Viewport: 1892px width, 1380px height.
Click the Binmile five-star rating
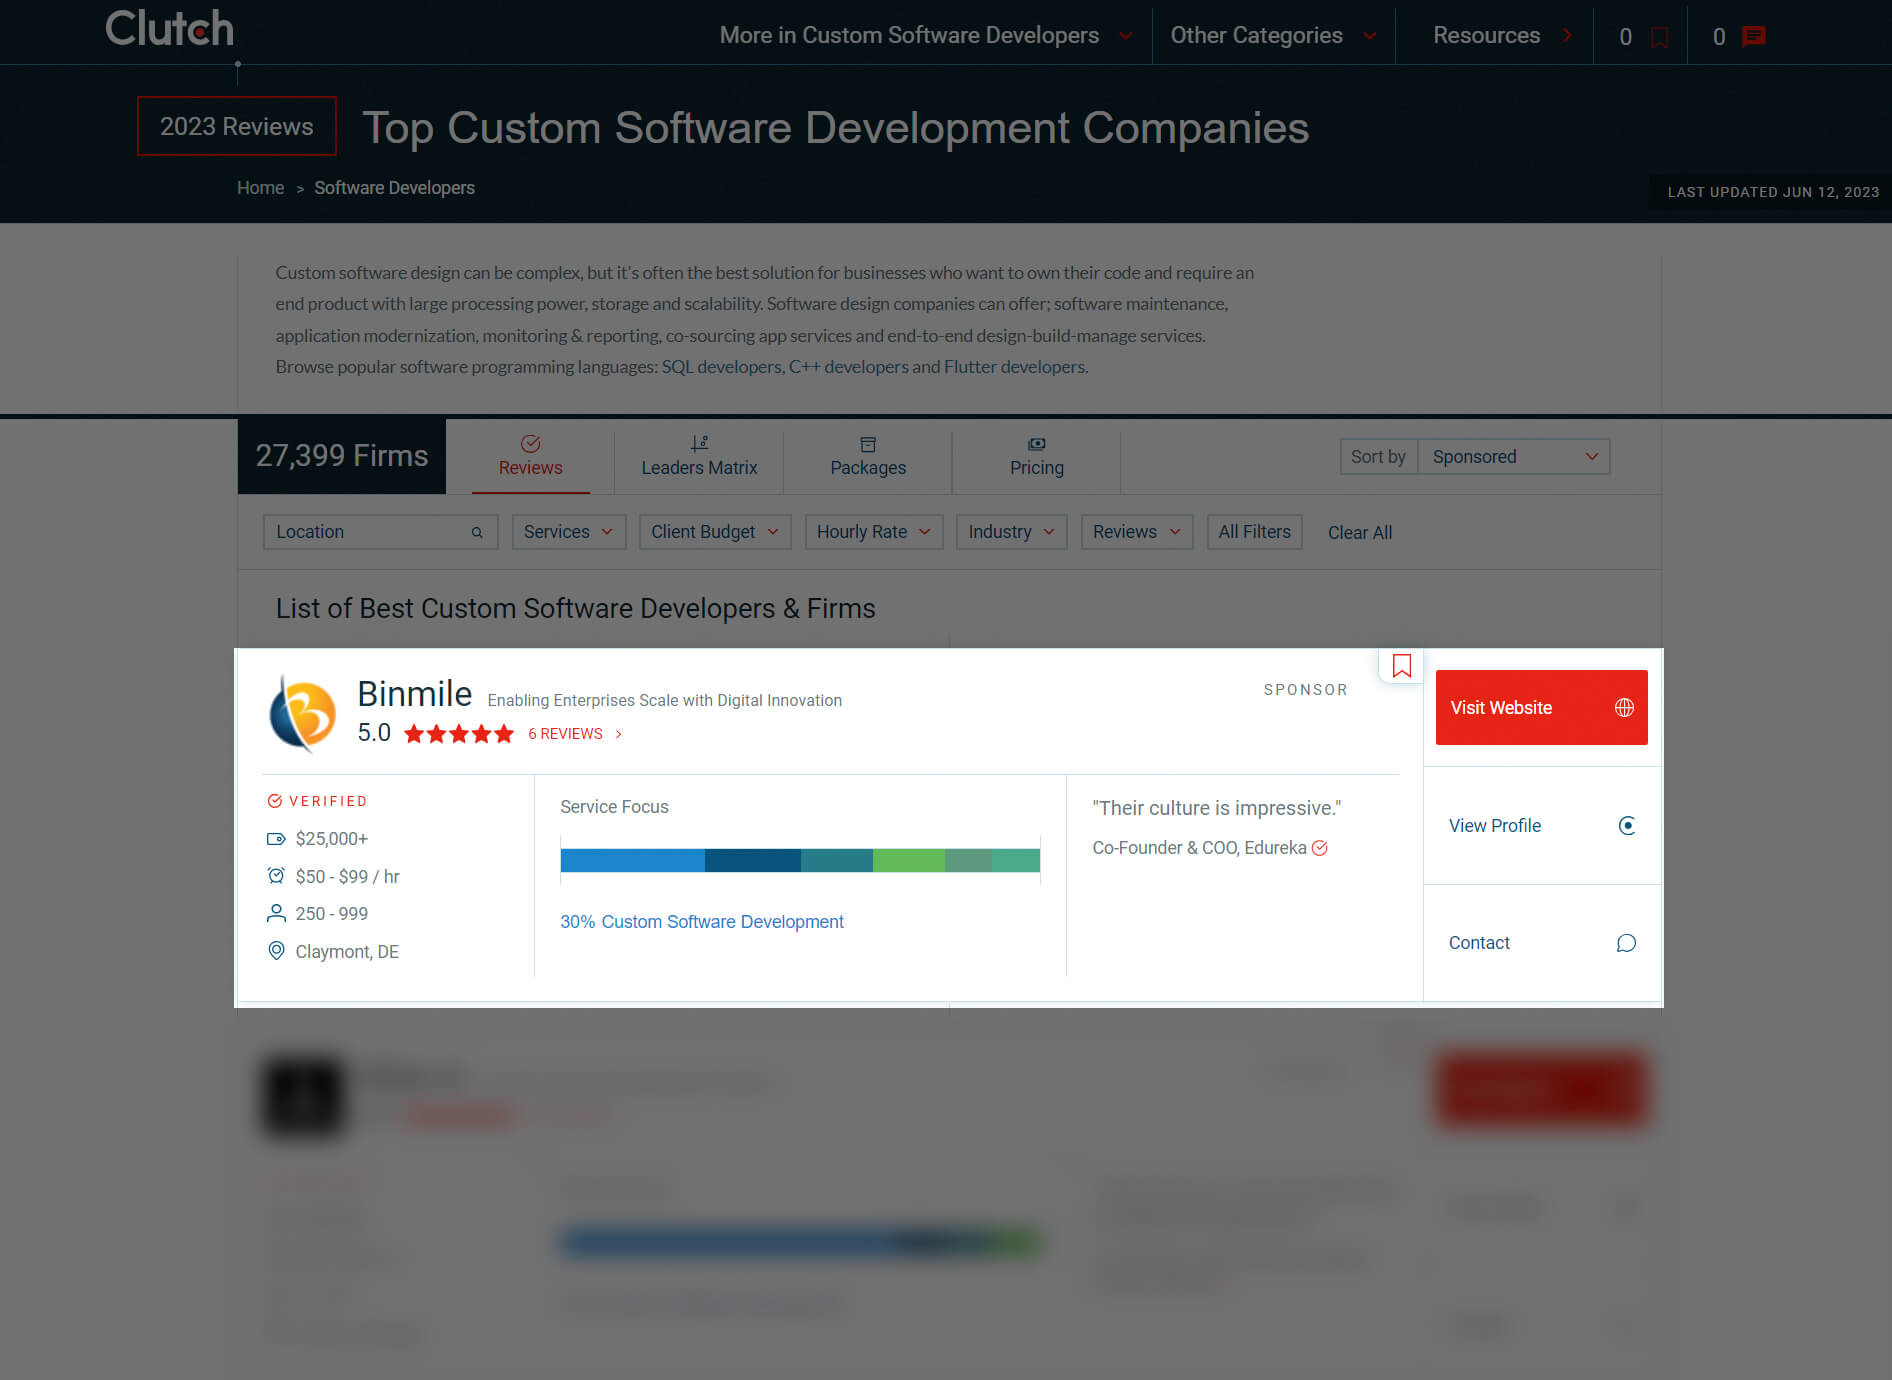459,734
